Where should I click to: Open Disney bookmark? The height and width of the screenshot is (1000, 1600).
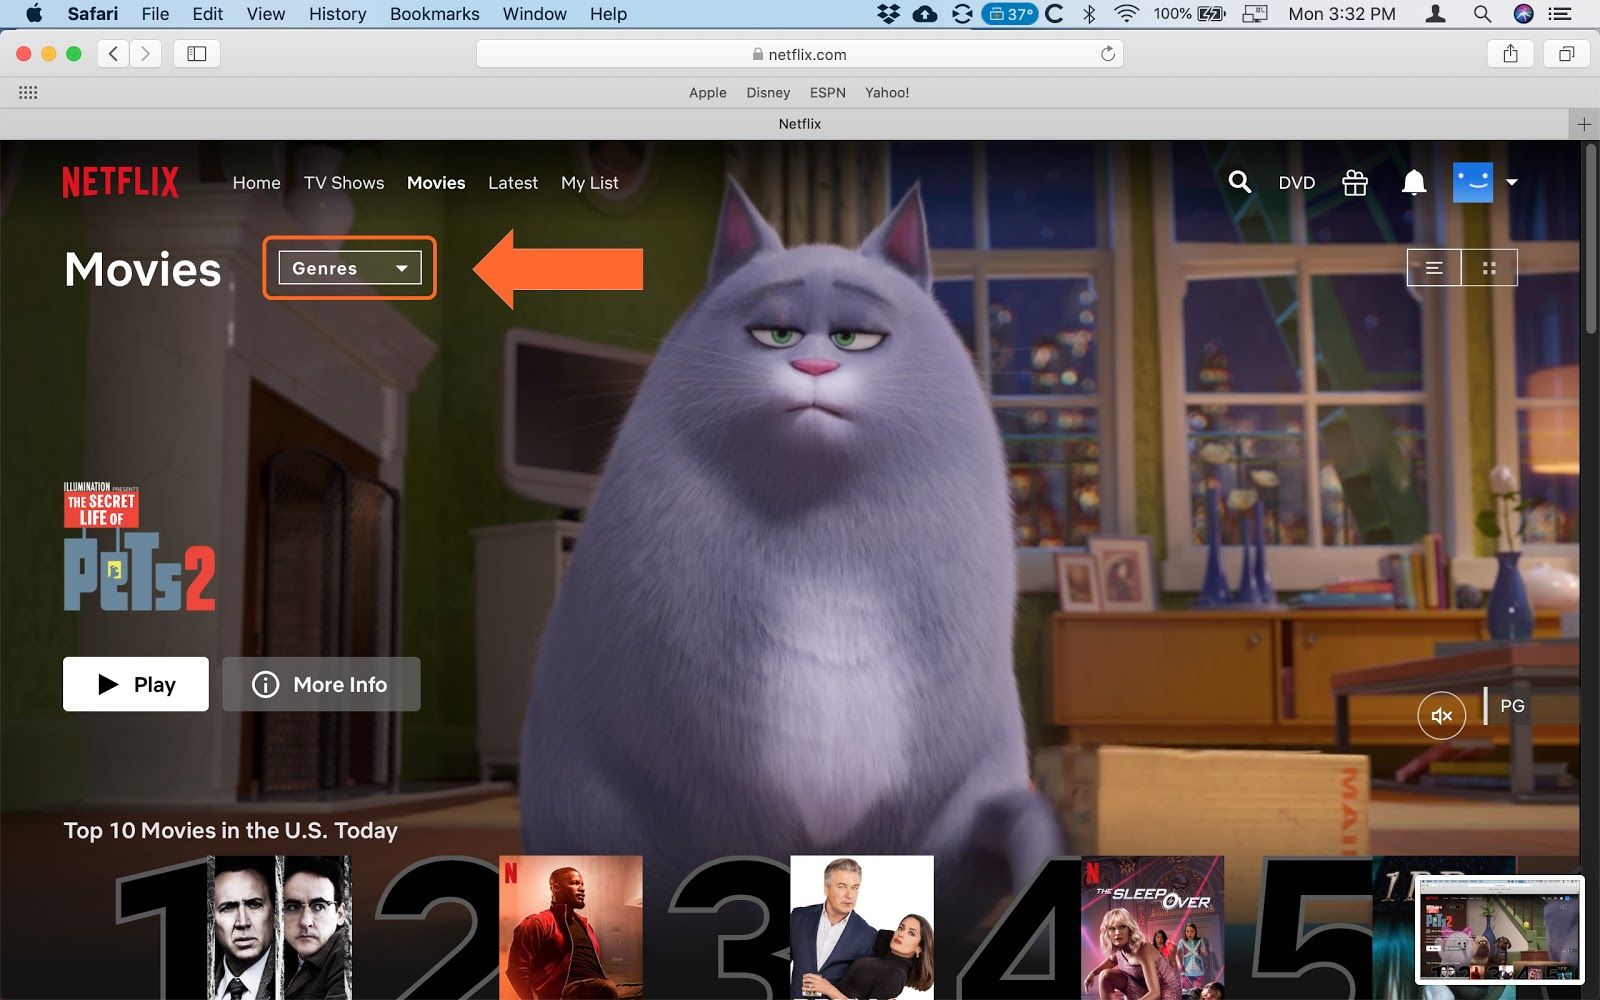click(x=768, y=92)
